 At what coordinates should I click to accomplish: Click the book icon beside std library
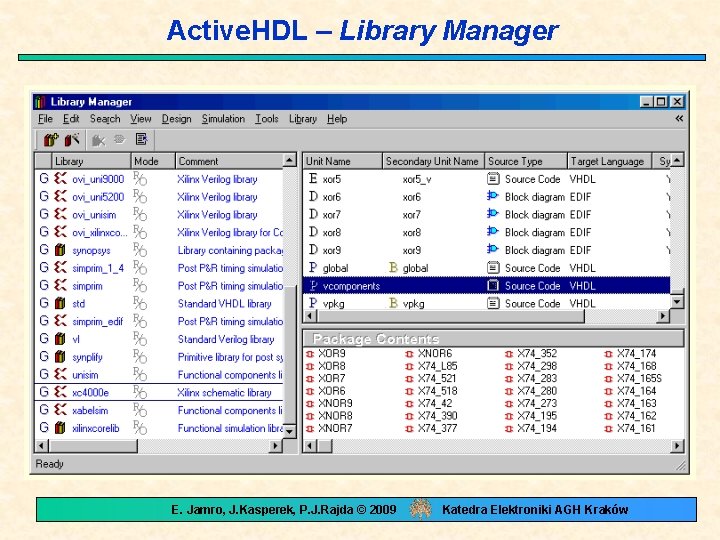[x=60, y=304]
